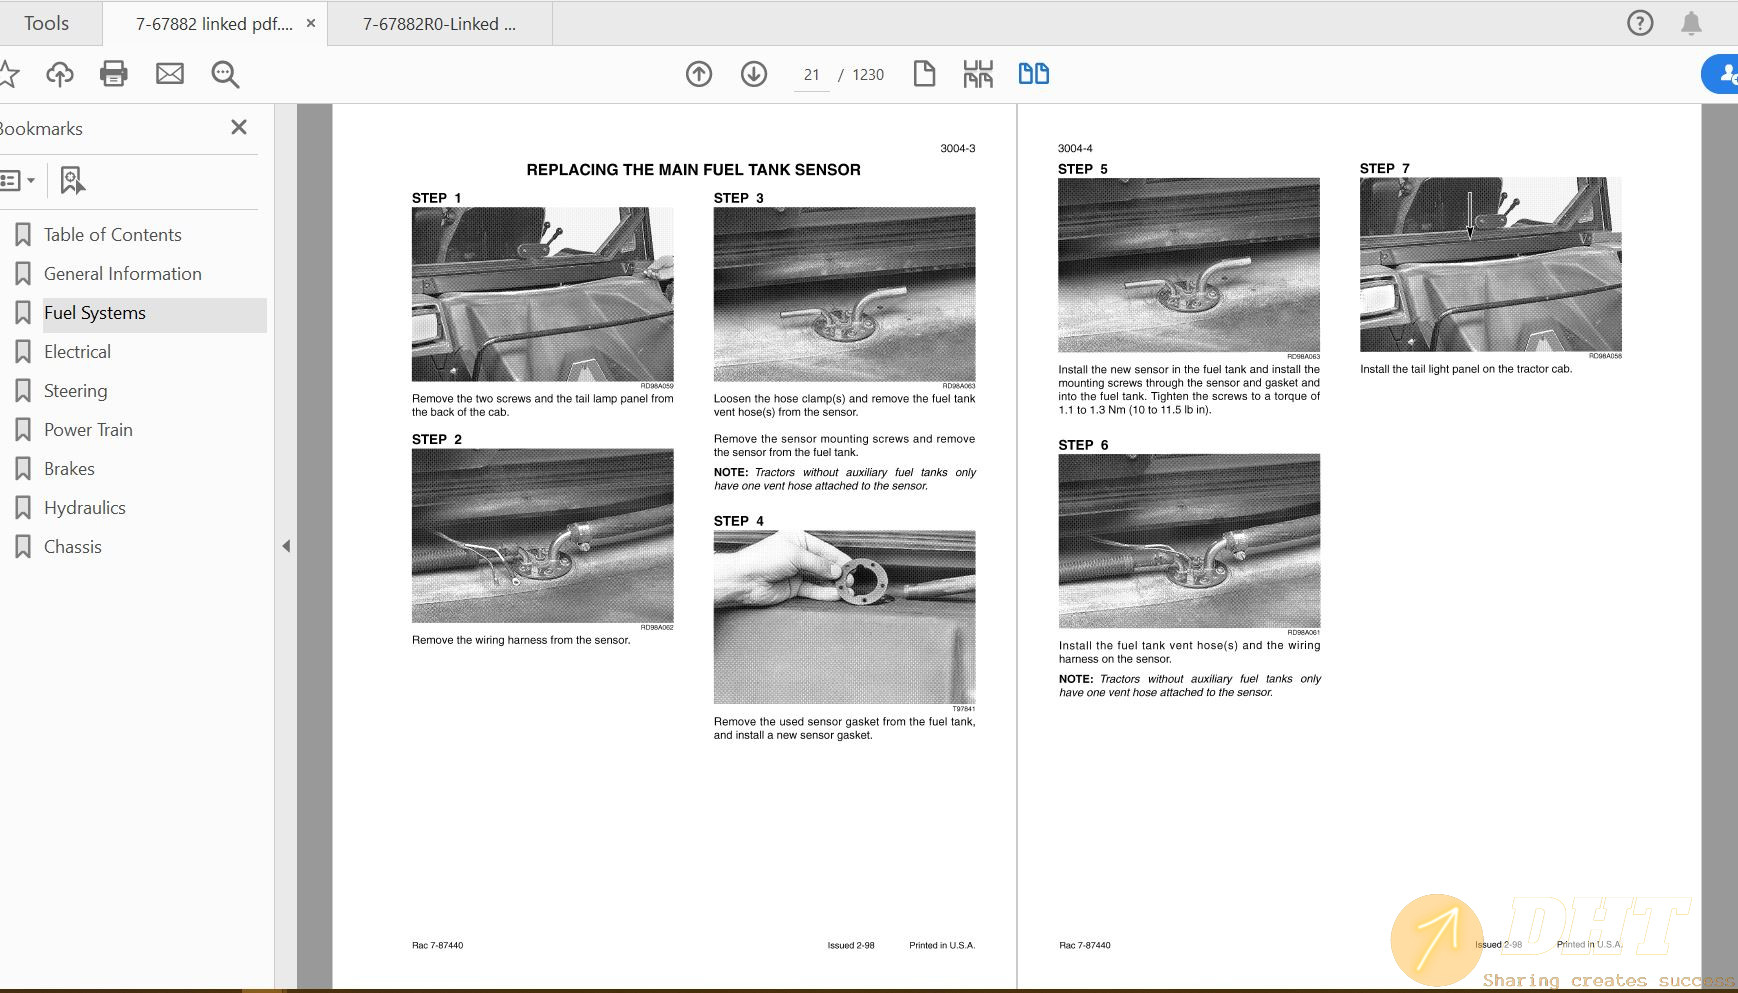Screen dimensions: 1738x993
Task: Click the Print file icon
Action: coord(114,74)
